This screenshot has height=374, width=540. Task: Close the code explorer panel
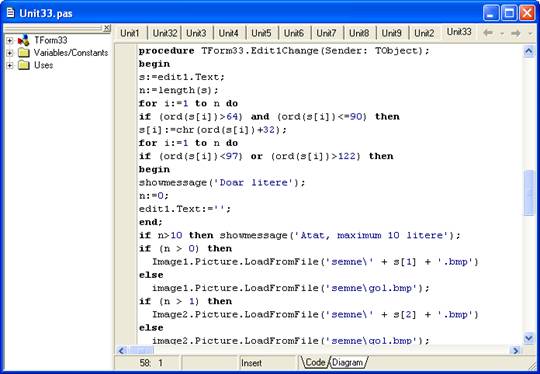(x=107, y=28)
